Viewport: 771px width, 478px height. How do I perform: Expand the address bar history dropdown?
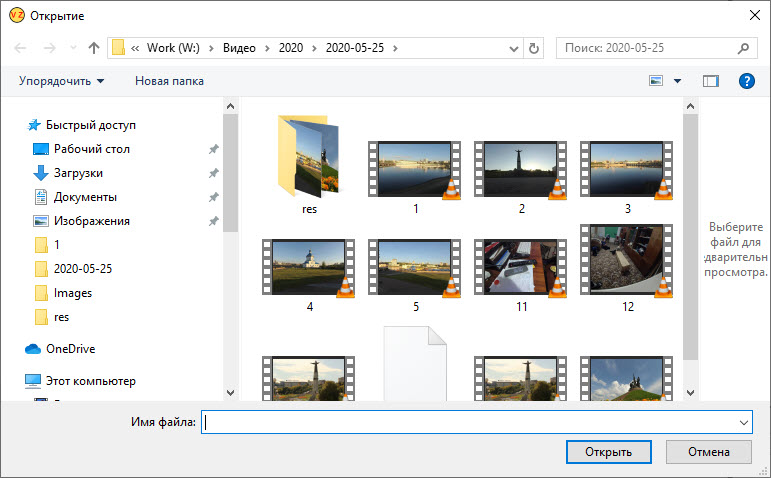[514, 48]
